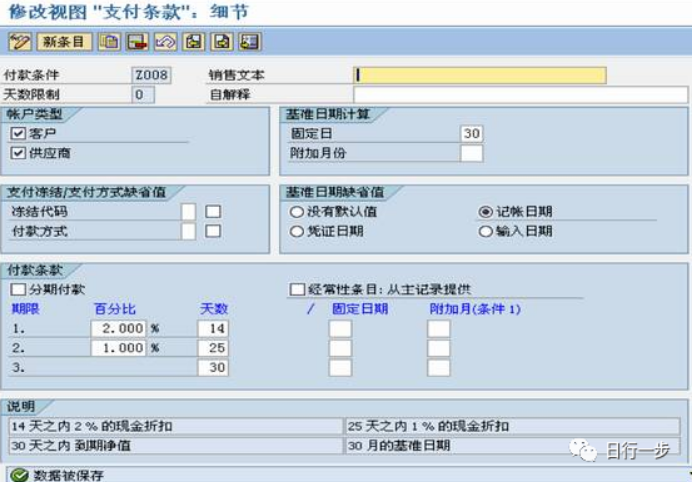Click the 固定日期 field in term 2 row
692x486 pixels.
[340, 348]
